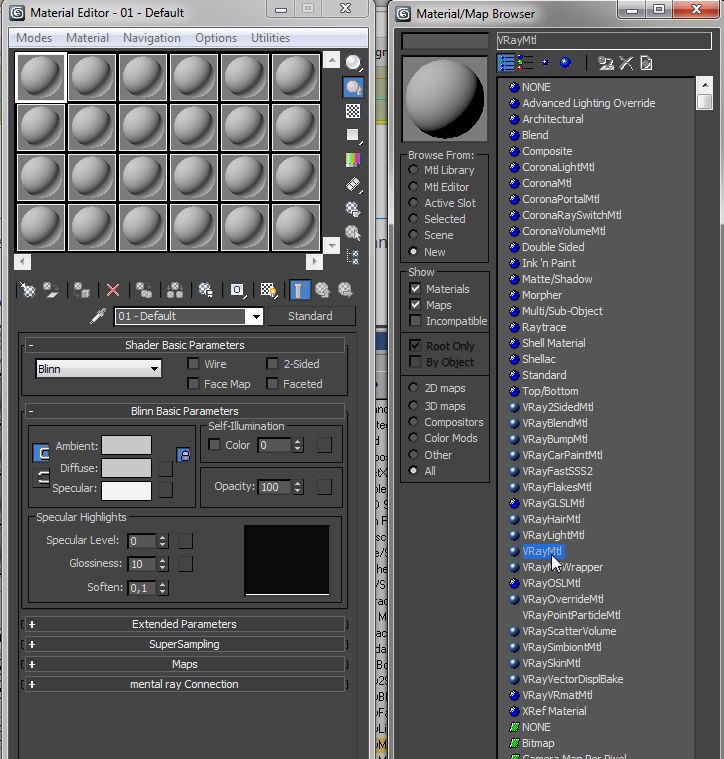Image resolution: width=724 pixels, height=759 pixels.
Task: Click the Get Material icon
Action: point(28,290)
